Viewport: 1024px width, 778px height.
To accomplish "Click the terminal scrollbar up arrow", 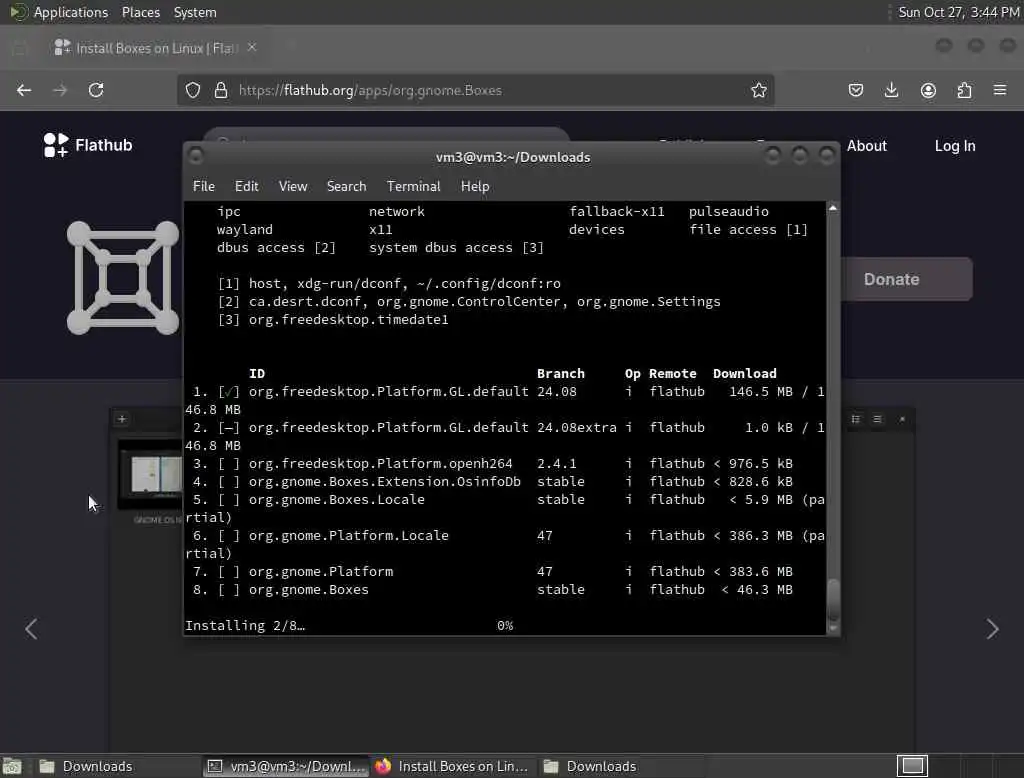I will tap(833, 208).
